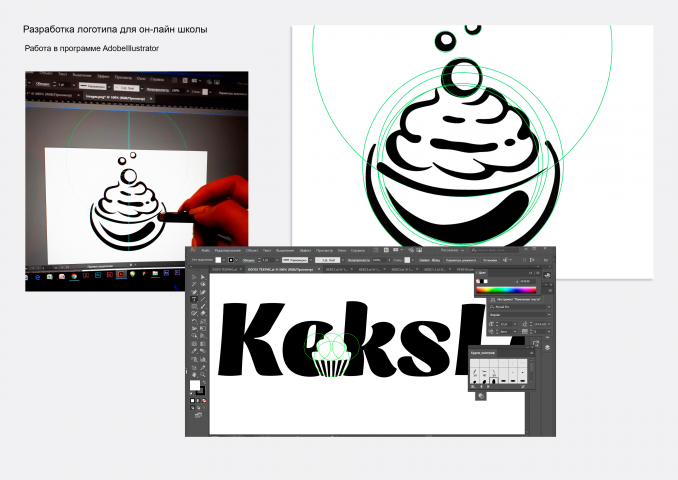Click the Установки button
This screenshot has height=480, width=678.
pyautogui.click(x=490, y=260)
